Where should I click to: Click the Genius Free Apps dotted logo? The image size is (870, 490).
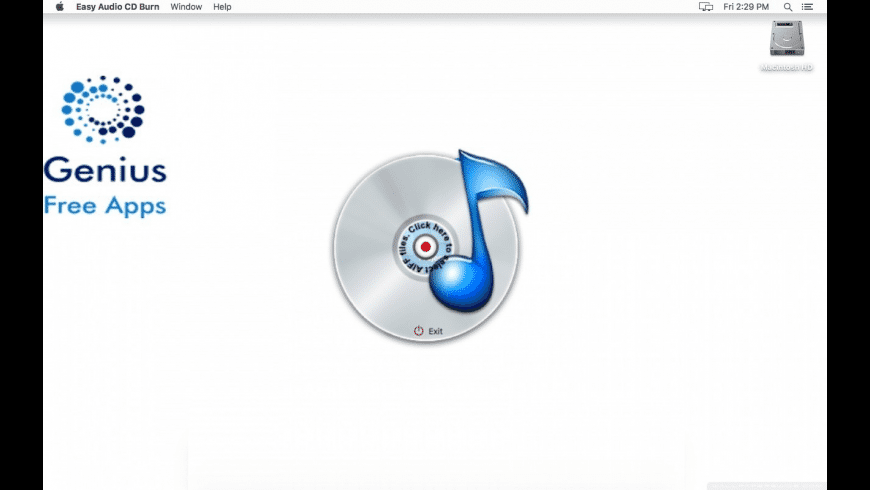tap(103, 109)
